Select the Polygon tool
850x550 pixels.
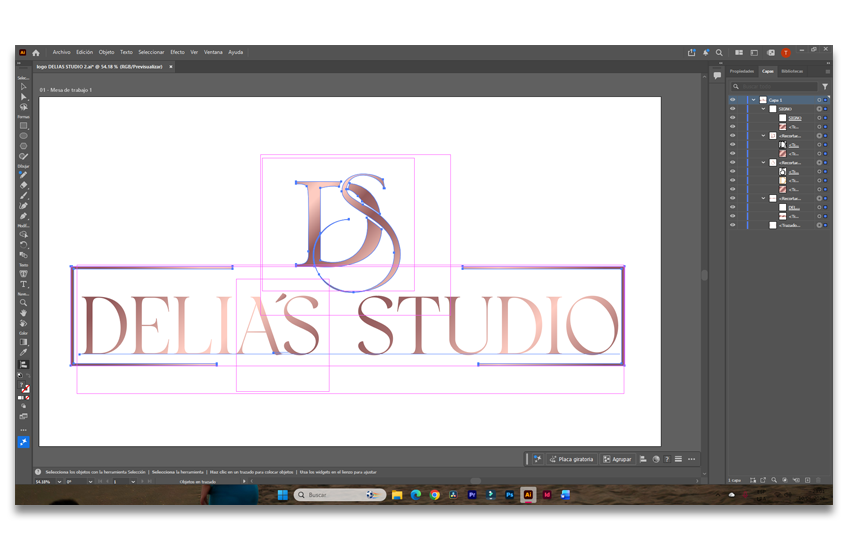[x=23, y=146]
